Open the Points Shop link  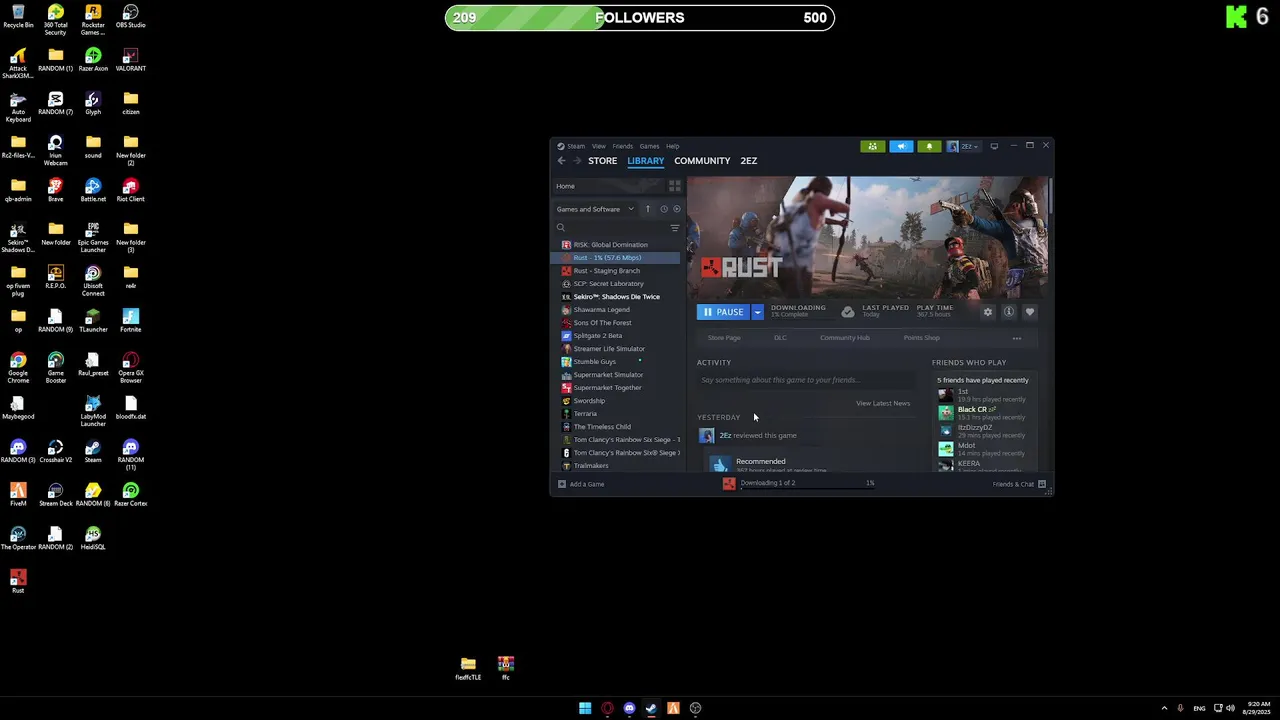click(921, 338)
